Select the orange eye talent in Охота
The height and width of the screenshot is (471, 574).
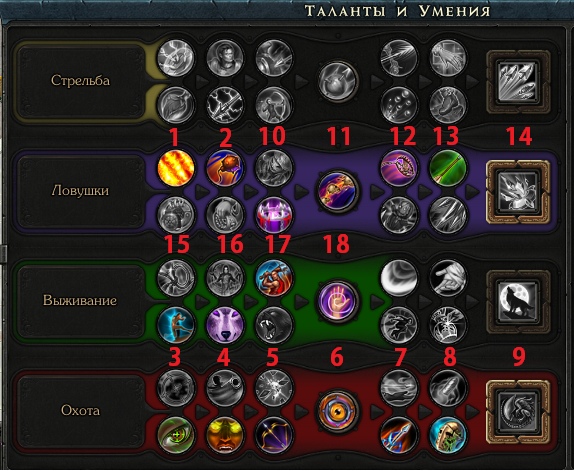[x=337, y=411]
